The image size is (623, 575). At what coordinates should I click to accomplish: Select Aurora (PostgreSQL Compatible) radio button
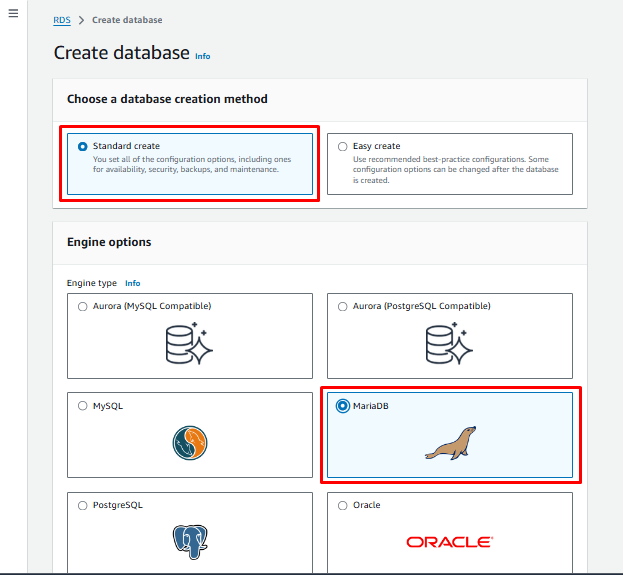point(343,306)
